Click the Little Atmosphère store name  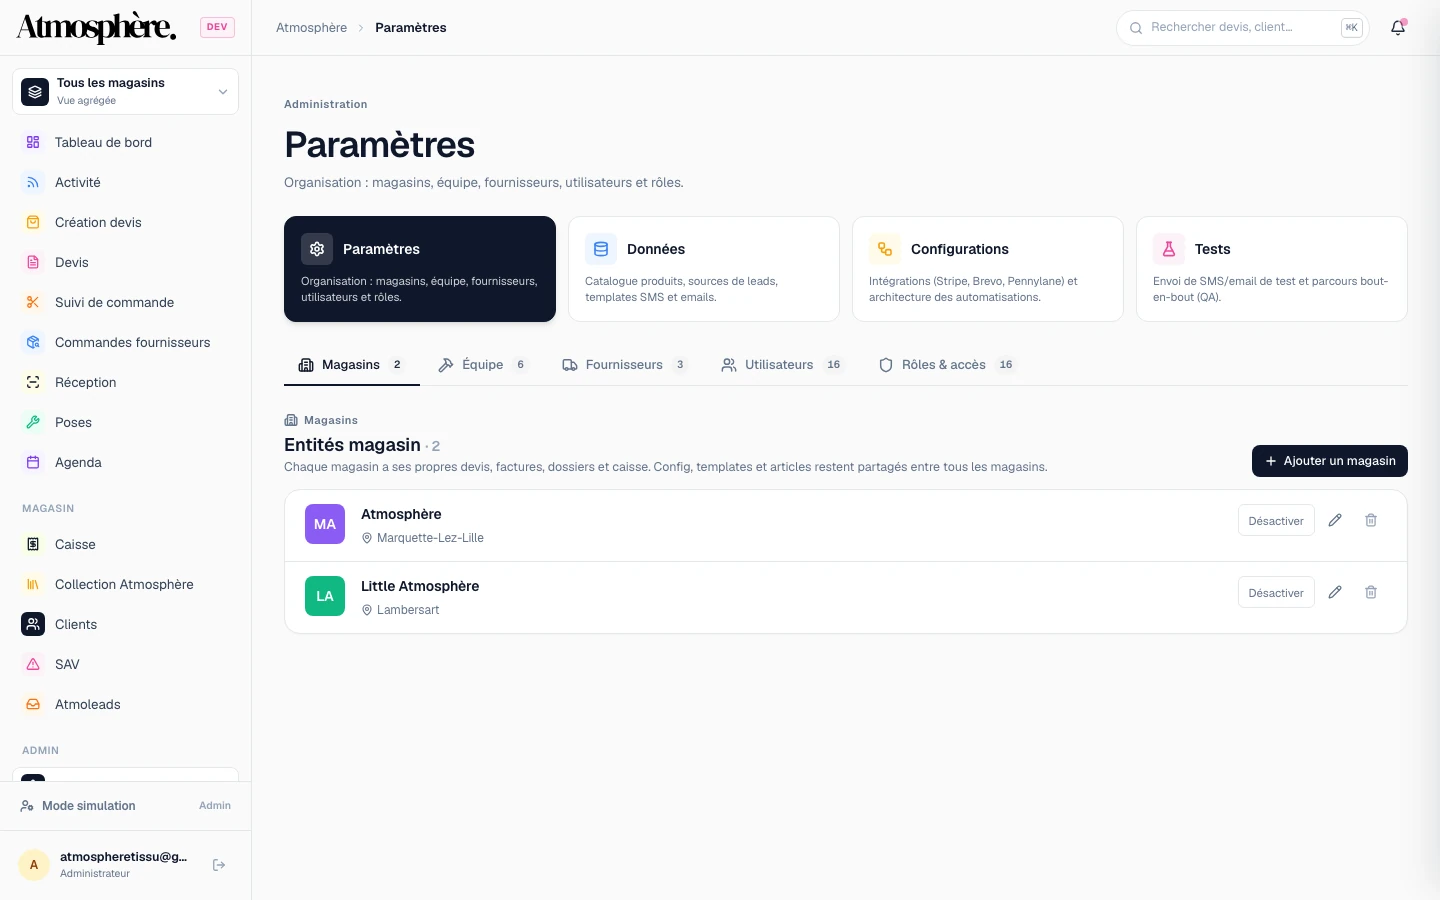[x=420, y=586]
